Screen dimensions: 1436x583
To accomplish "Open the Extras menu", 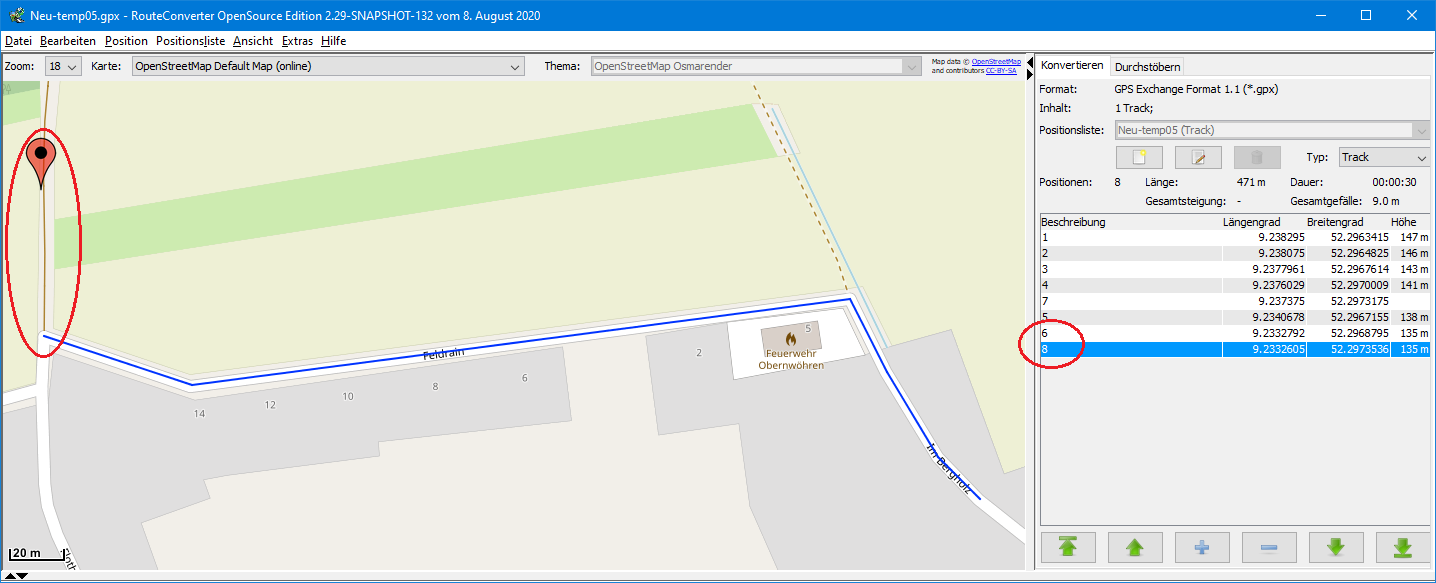I will (x=297, y=41).
